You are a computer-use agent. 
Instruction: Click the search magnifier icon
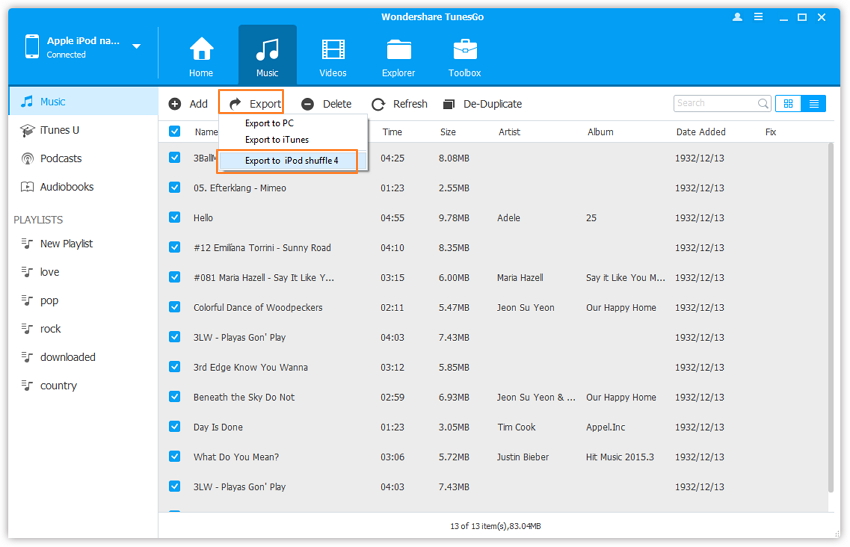pyautogui.click(x=763, y=103)
